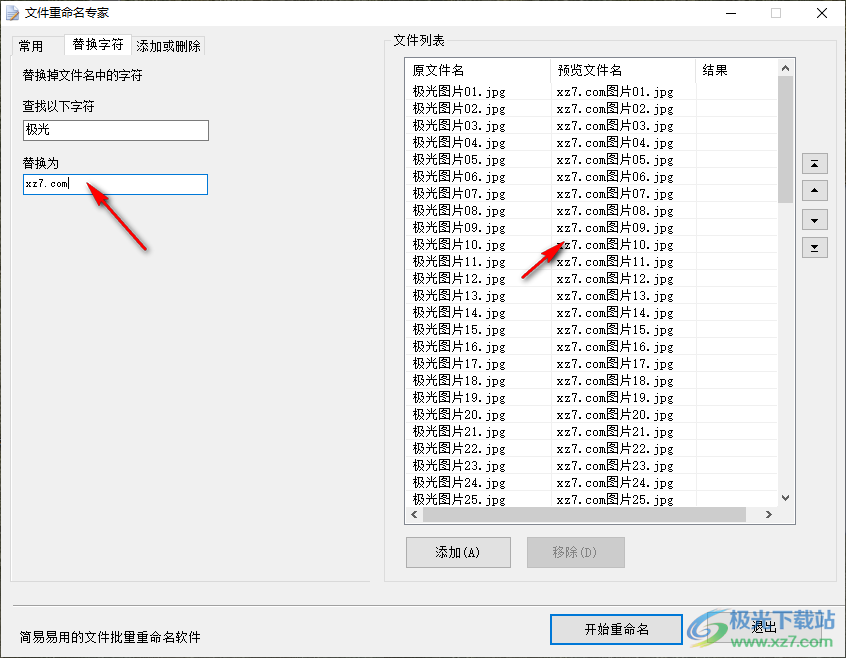Click the vertical scrollbar thumb of file list

[786, 140]
